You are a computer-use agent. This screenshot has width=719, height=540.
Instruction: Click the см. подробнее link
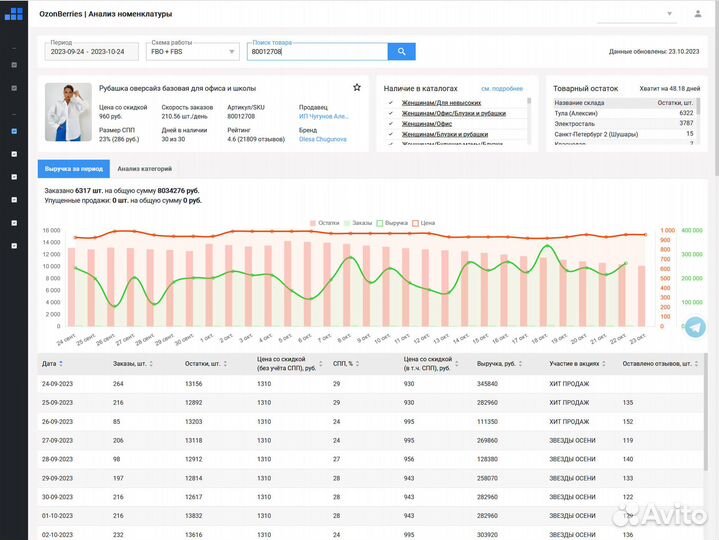tap(501, 88)
